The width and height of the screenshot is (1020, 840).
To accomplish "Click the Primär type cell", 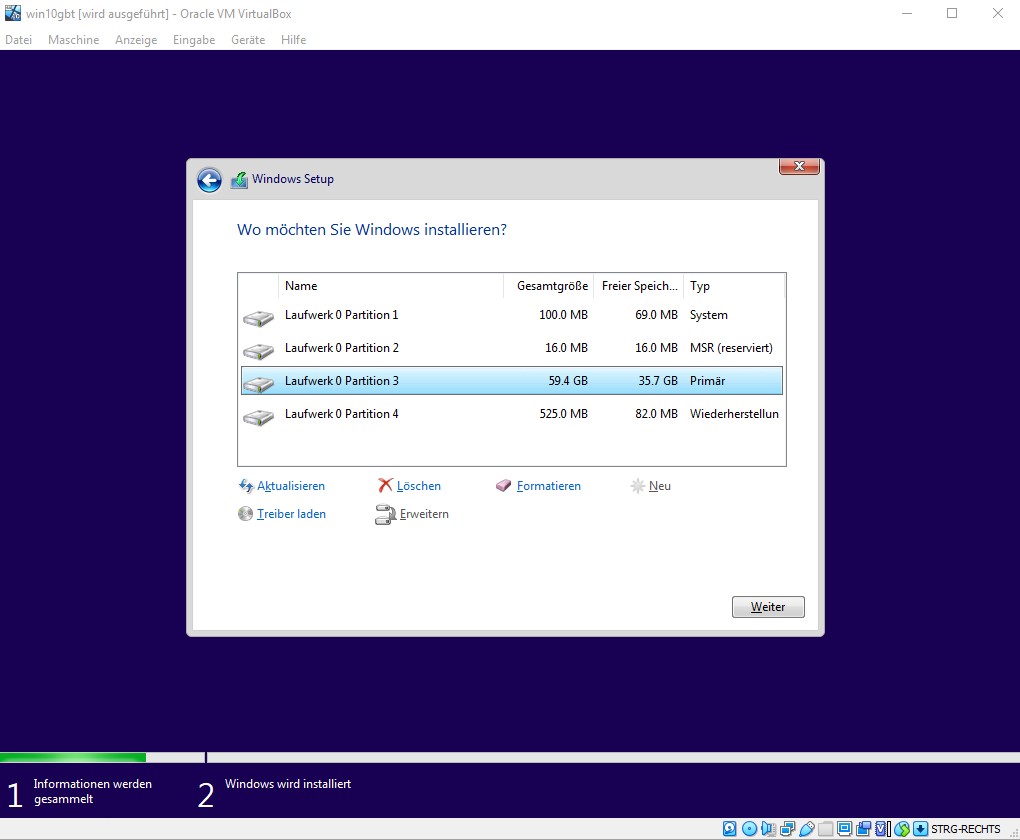I will click(707, 381).
